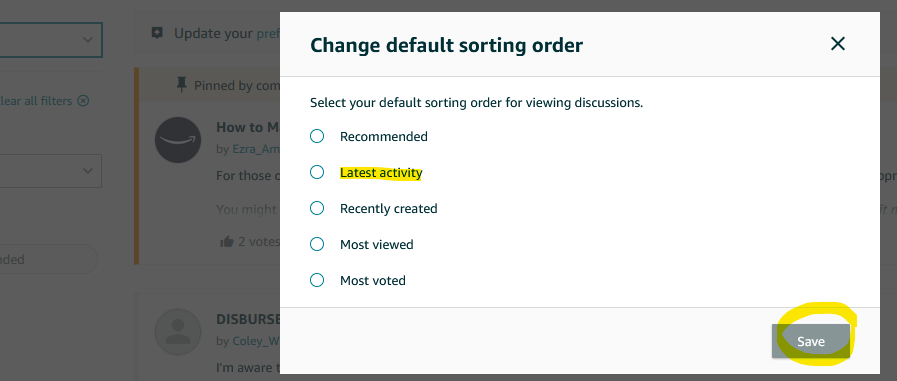Click the Amazon smile avatar icon

coord(178,140)
